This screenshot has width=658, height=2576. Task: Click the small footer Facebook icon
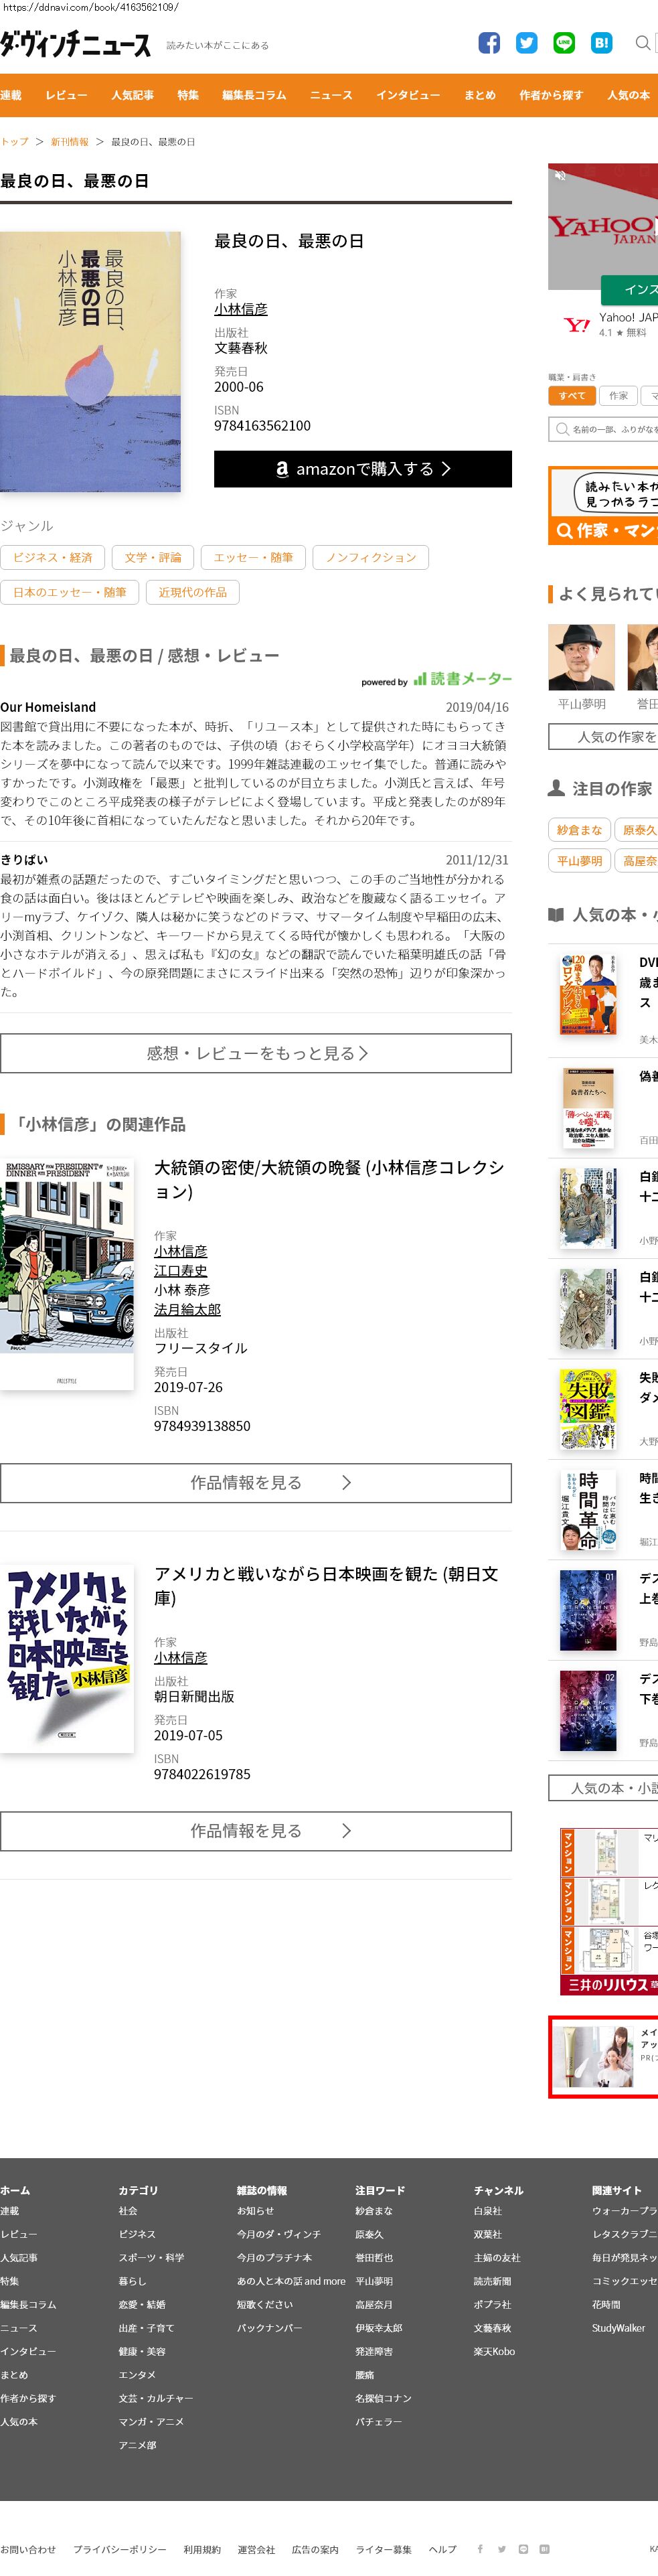pyautogui.click(x=480, y=2548)
